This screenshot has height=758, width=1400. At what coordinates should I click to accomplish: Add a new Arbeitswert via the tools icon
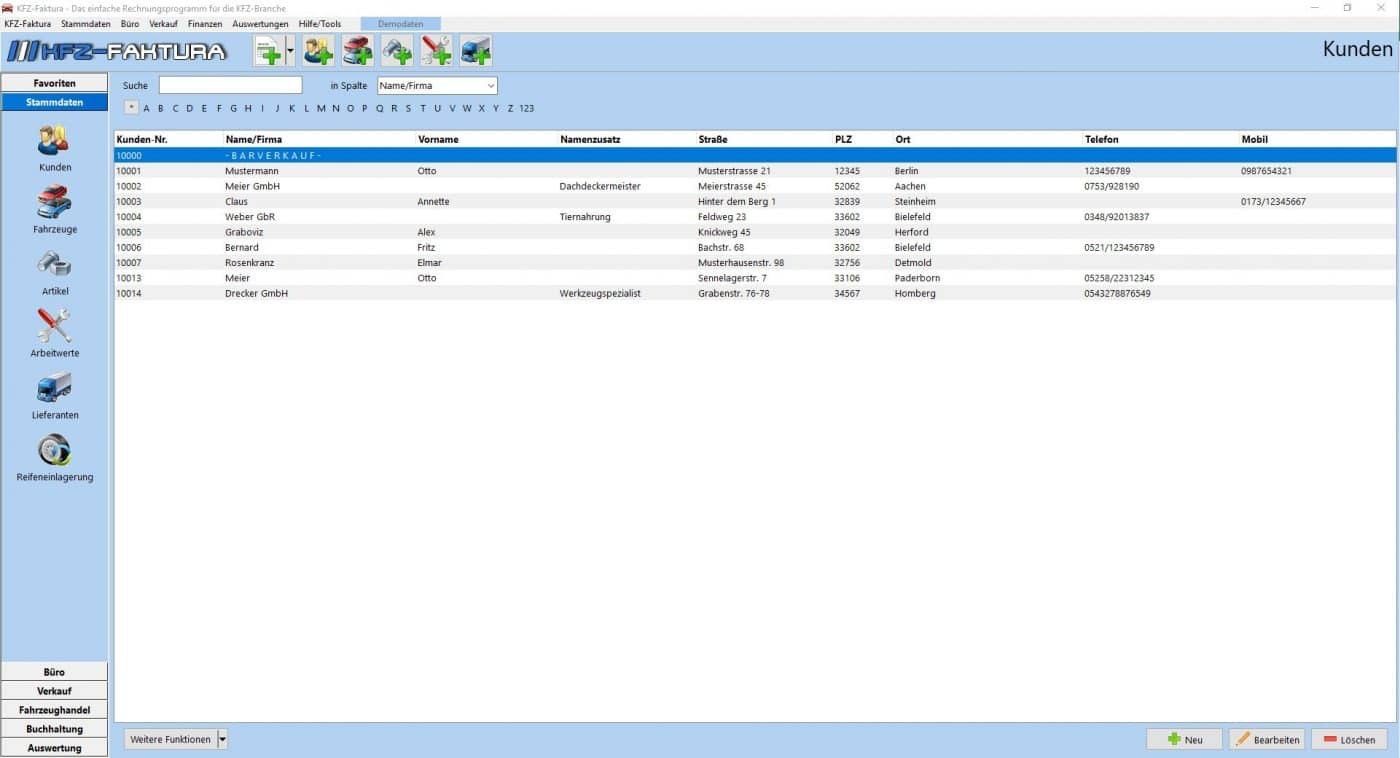coord(436,50)
